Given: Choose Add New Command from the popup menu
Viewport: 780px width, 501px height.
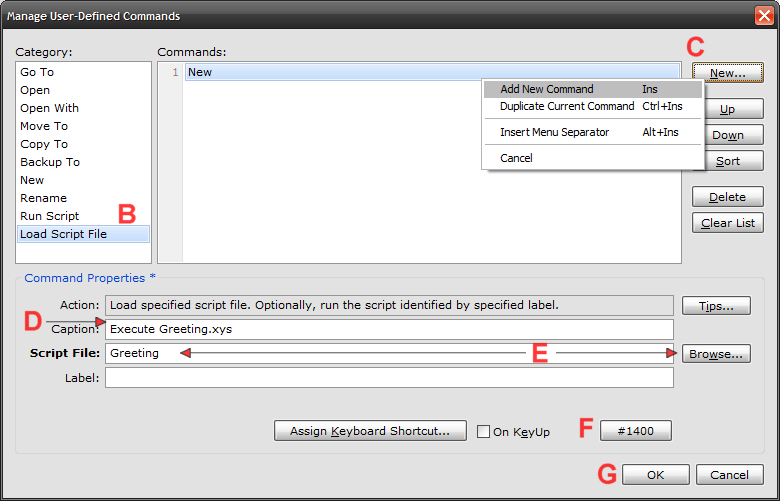Looking at the screenshot, I should [x=592, y=89].
